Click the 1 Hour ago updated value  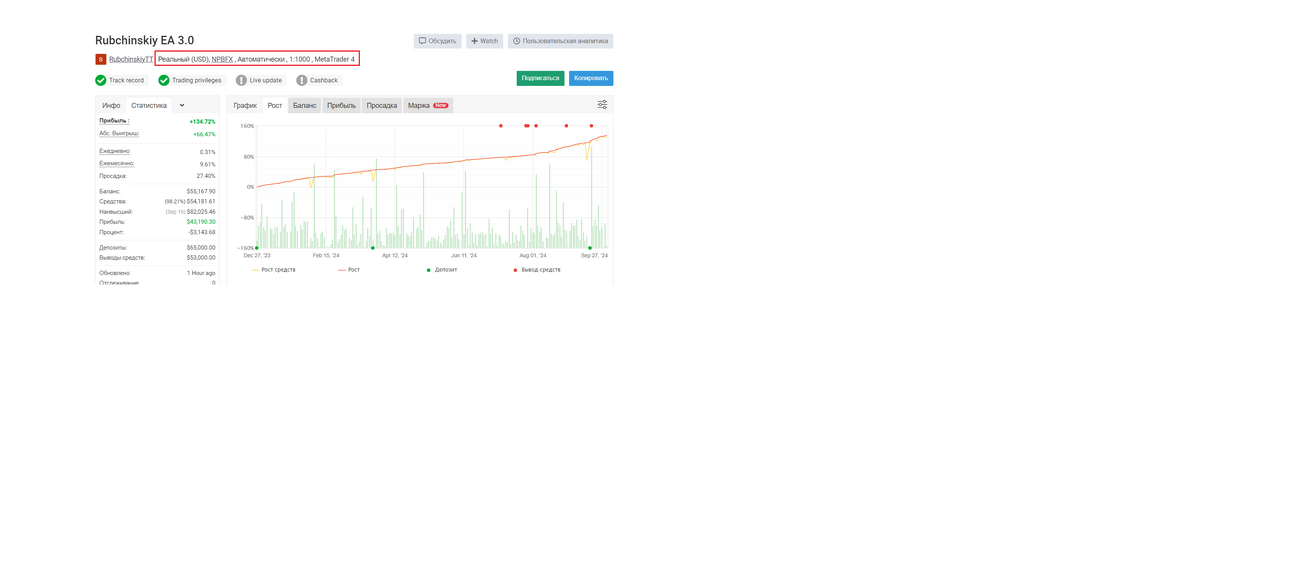click(201, 273)
